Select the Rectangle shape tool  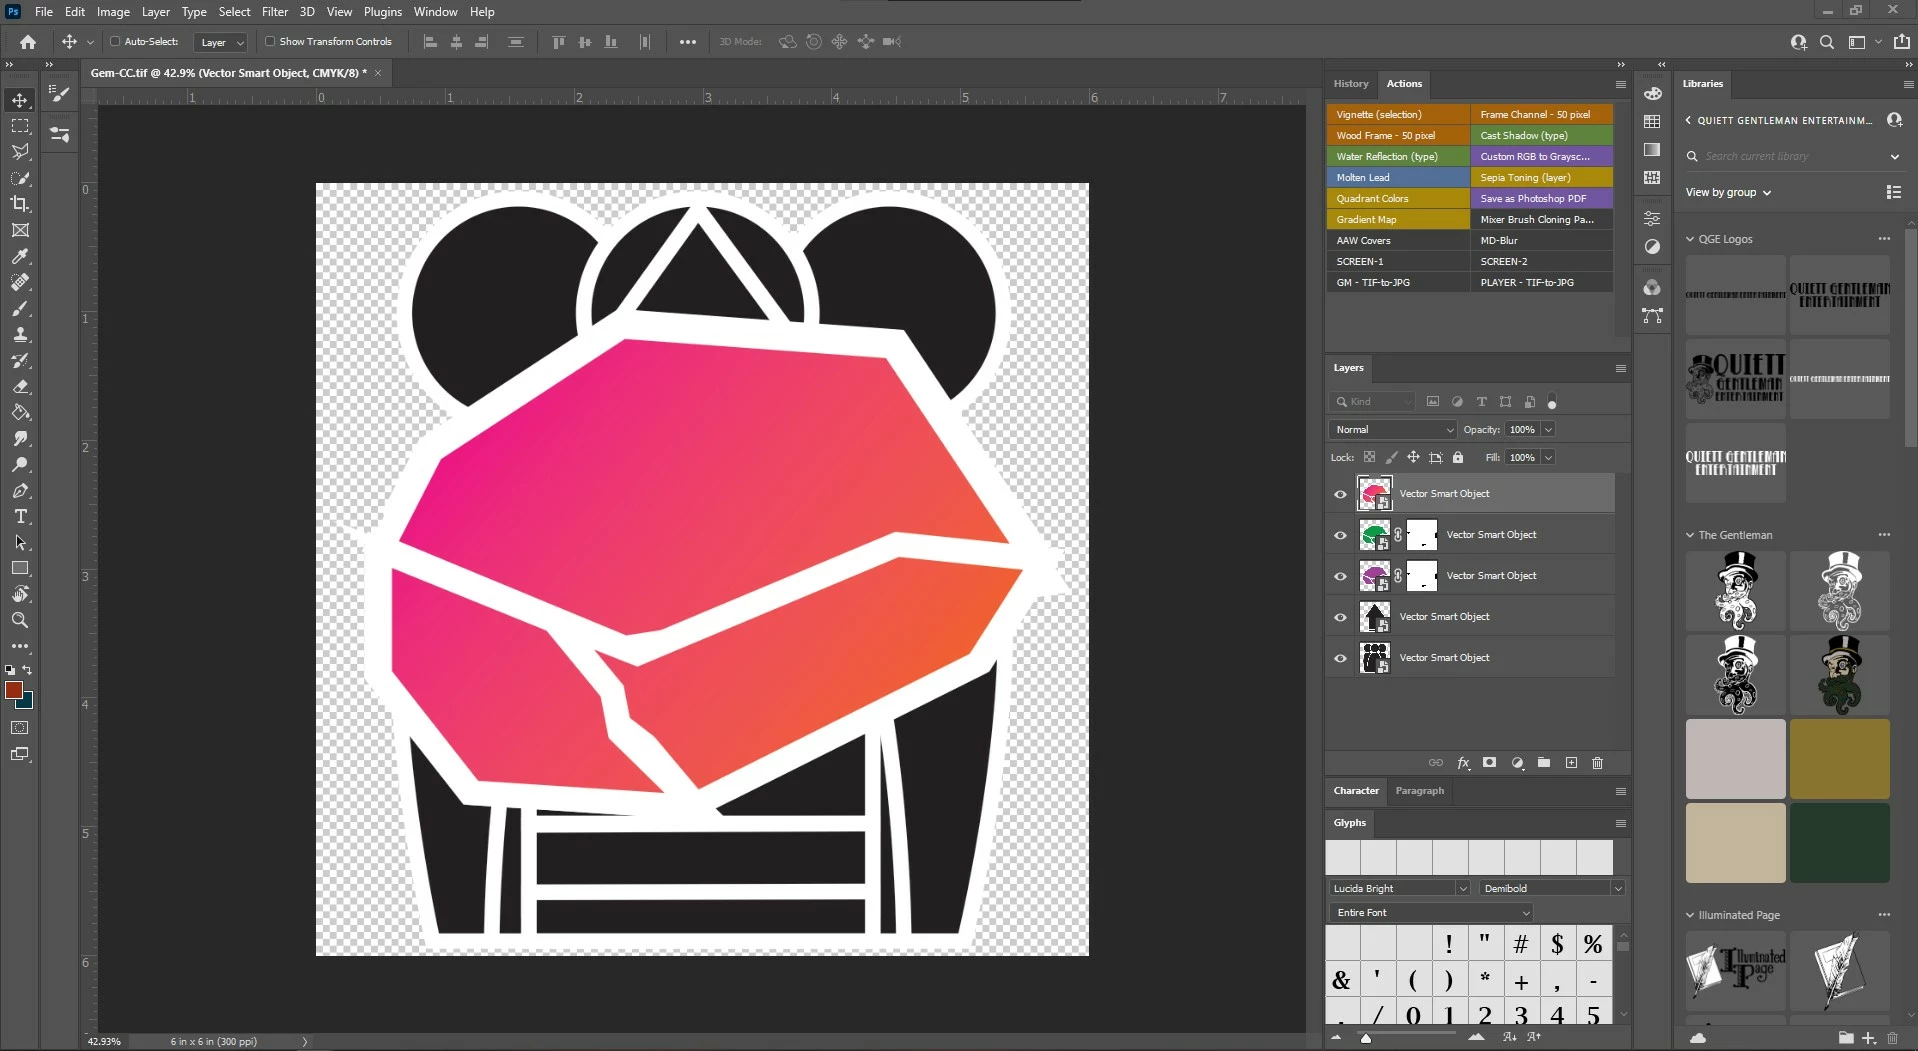pyautogui.click(x=20, y=568)
